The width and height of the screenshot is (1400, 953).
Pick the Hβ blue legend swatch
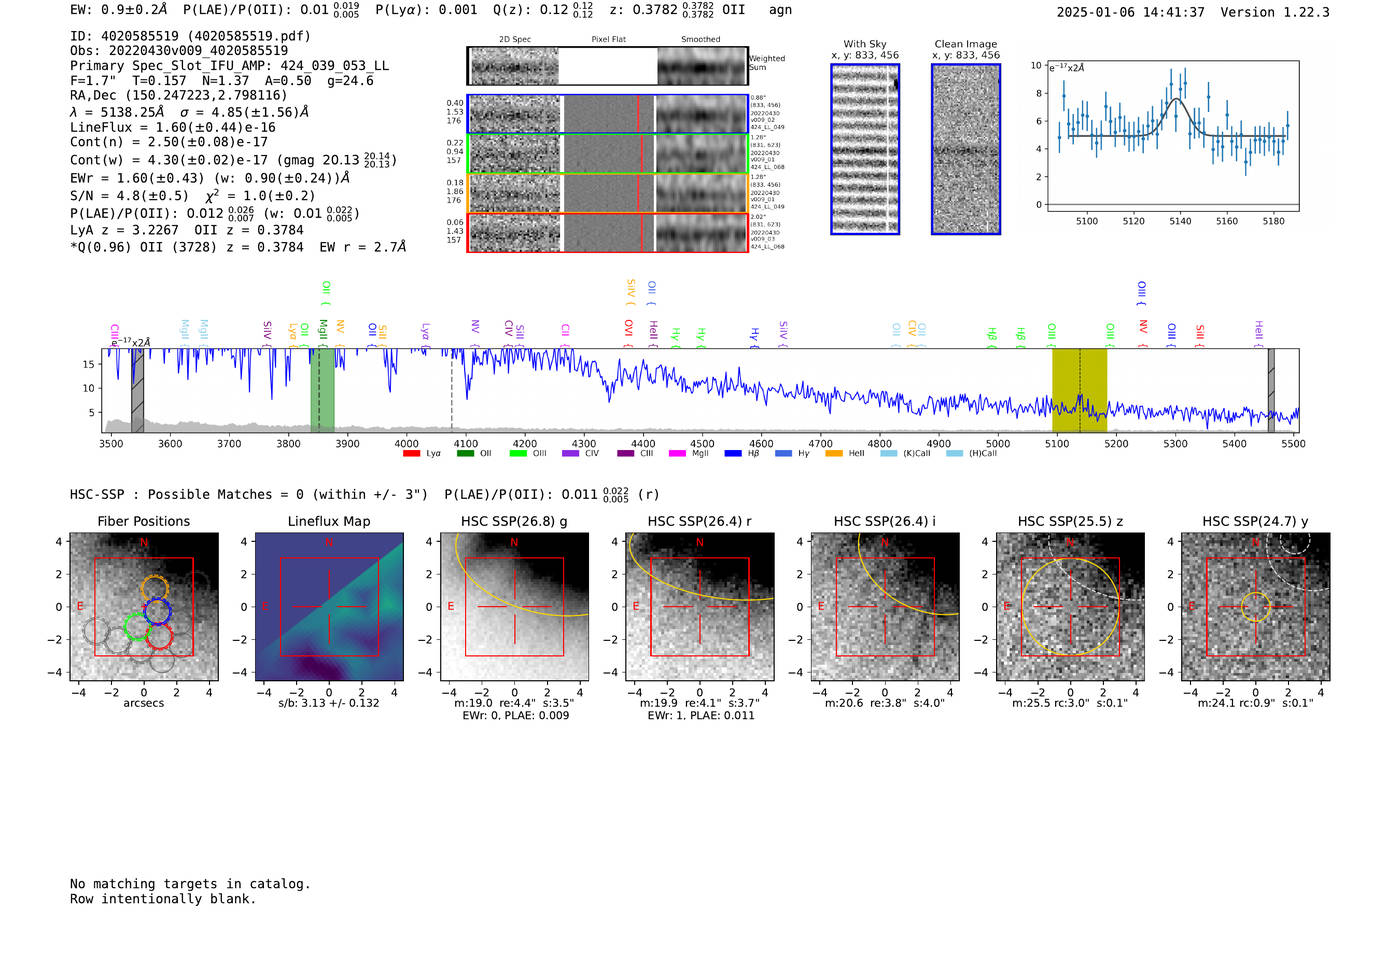click(x=733, y=454)
